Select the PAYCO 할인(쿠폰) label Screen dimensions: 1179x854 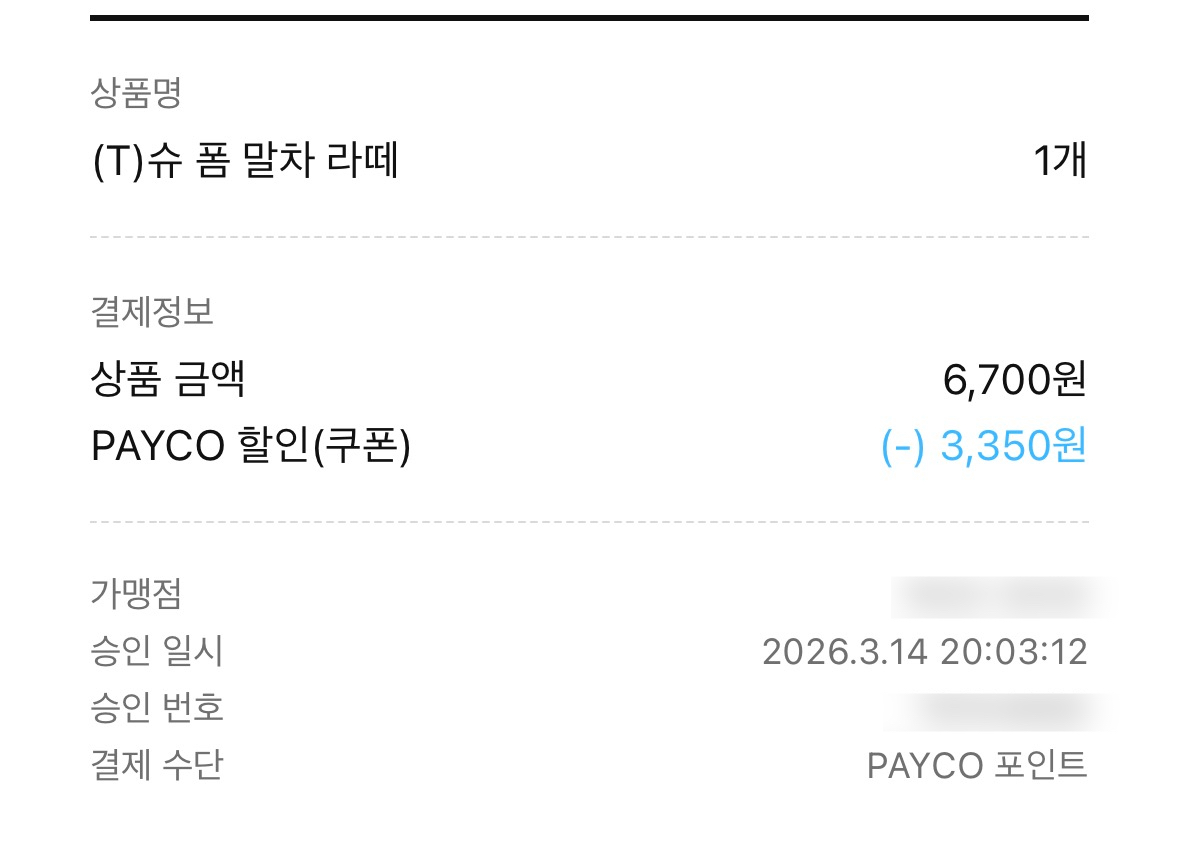[250, 446]
